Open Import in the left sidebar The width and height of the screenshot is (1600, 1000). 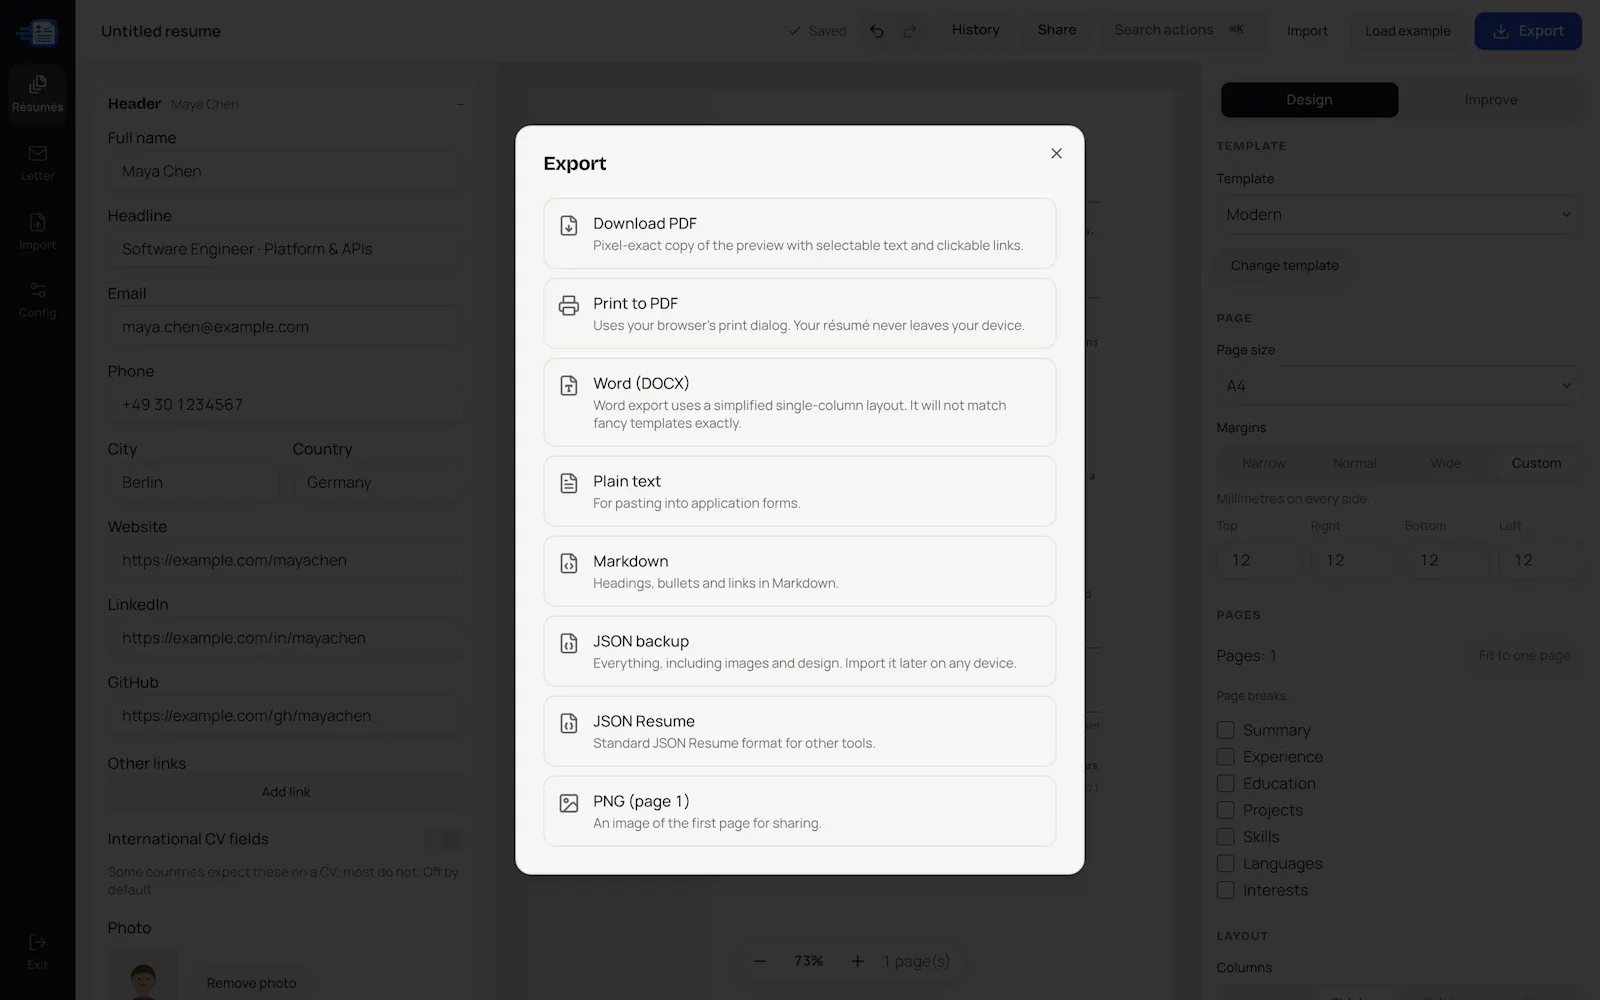click(38, 231)
